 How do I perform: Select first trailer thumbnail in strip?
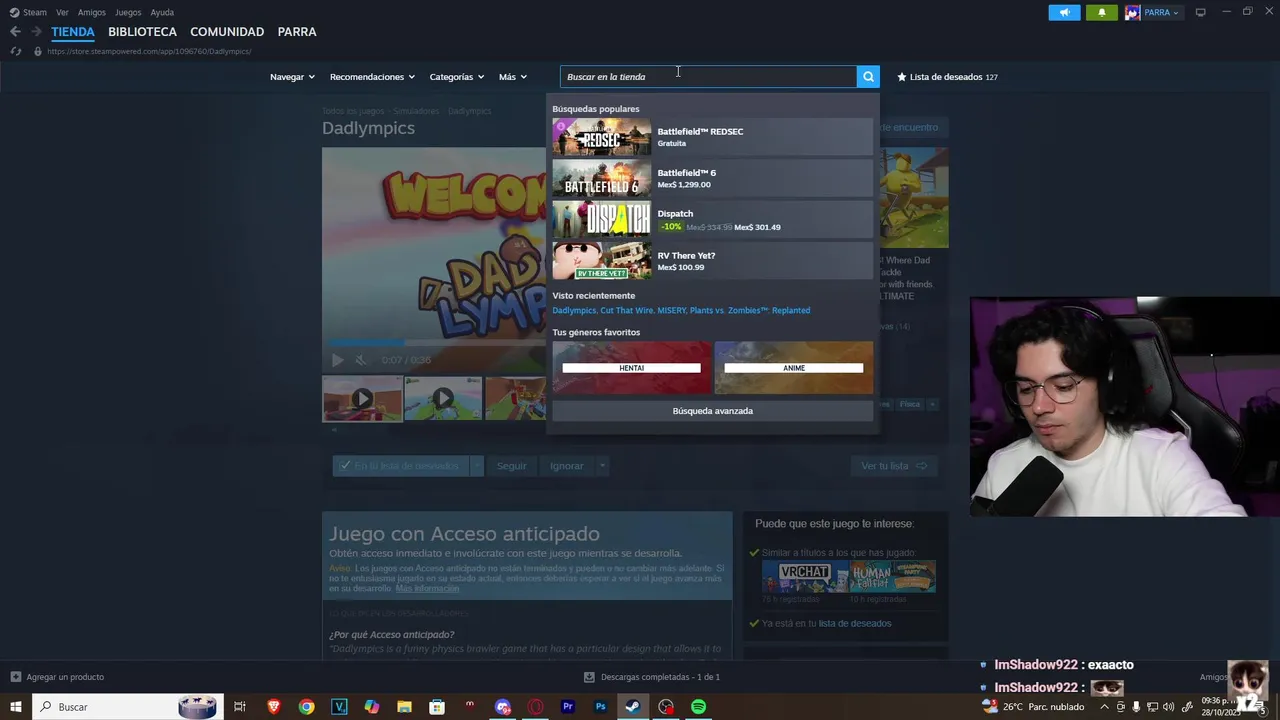[362, 399]
